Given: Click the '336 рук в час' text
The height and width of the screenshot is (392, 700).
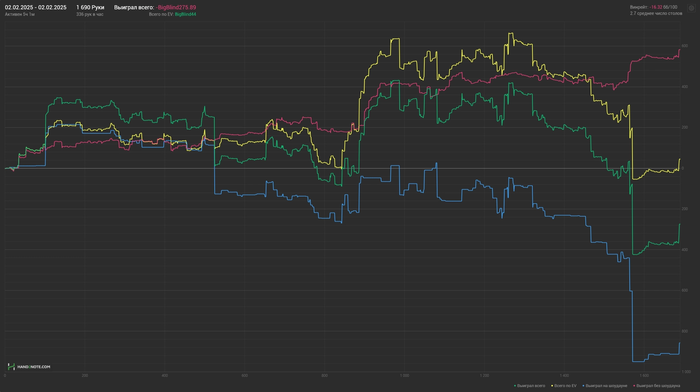Looking at the screenshot, I should point(89,14).
